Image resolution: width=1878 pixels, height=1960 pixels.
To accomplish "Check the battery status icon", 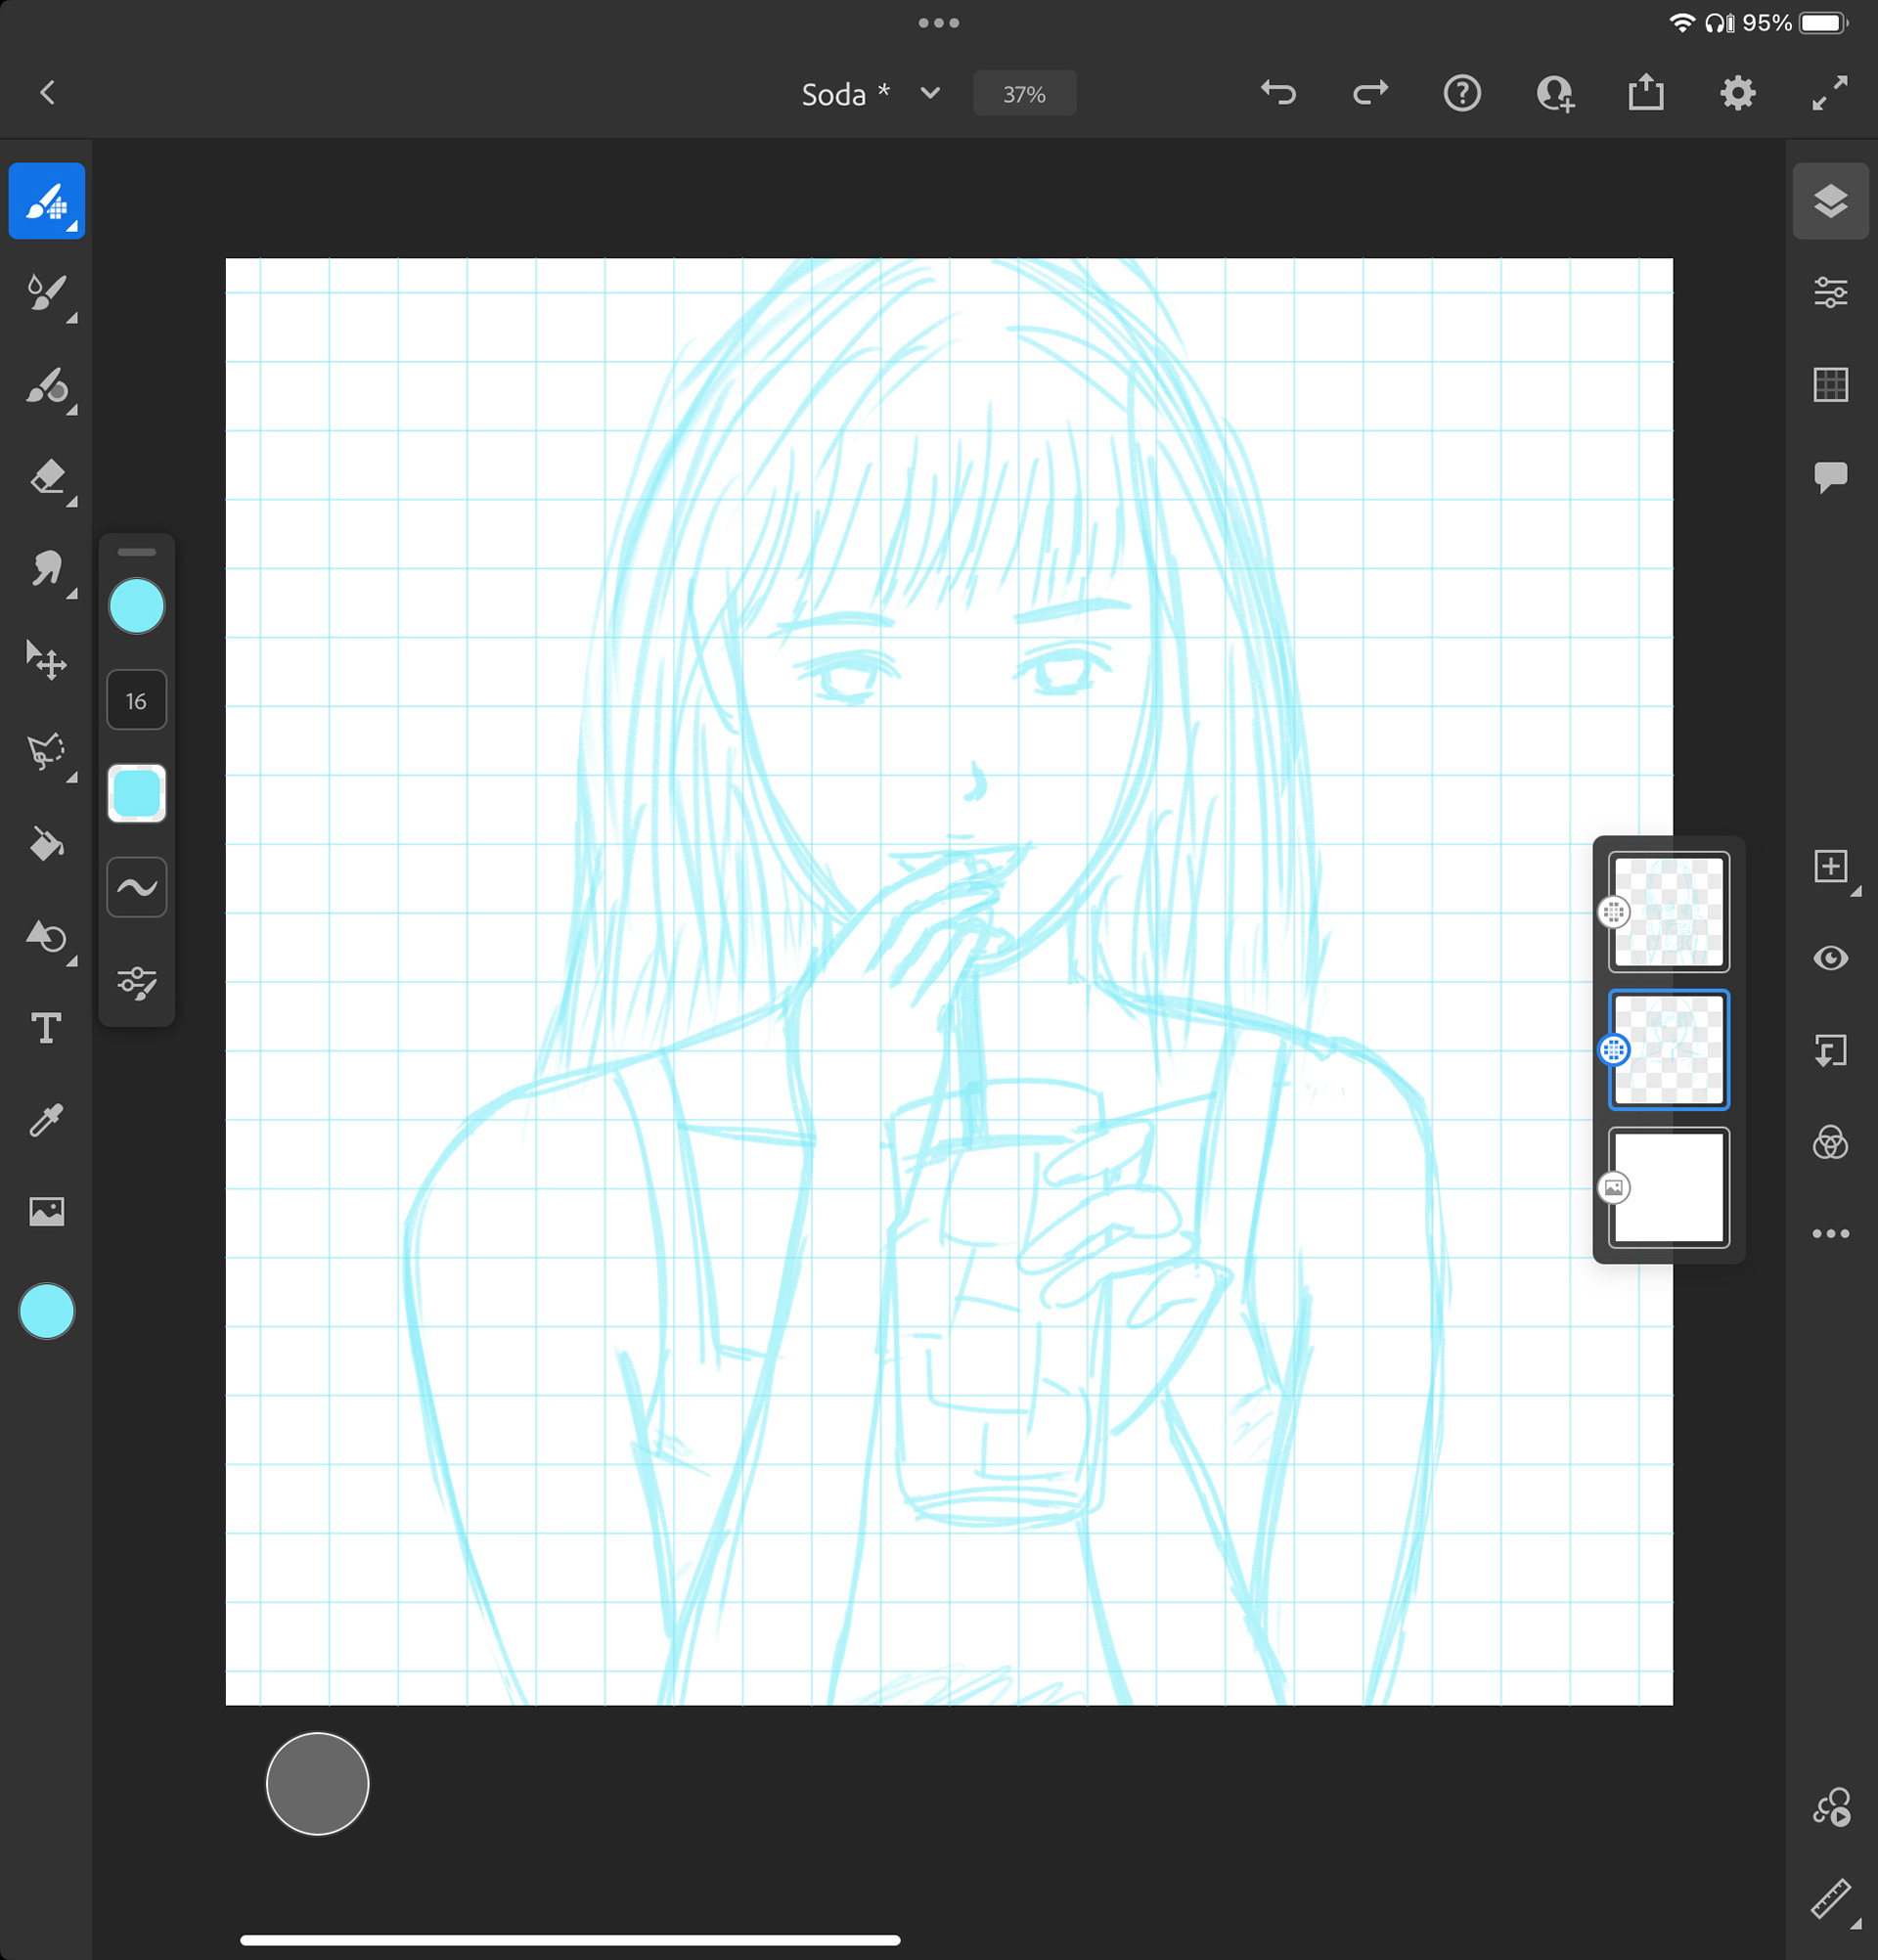I will (1823, 23).
